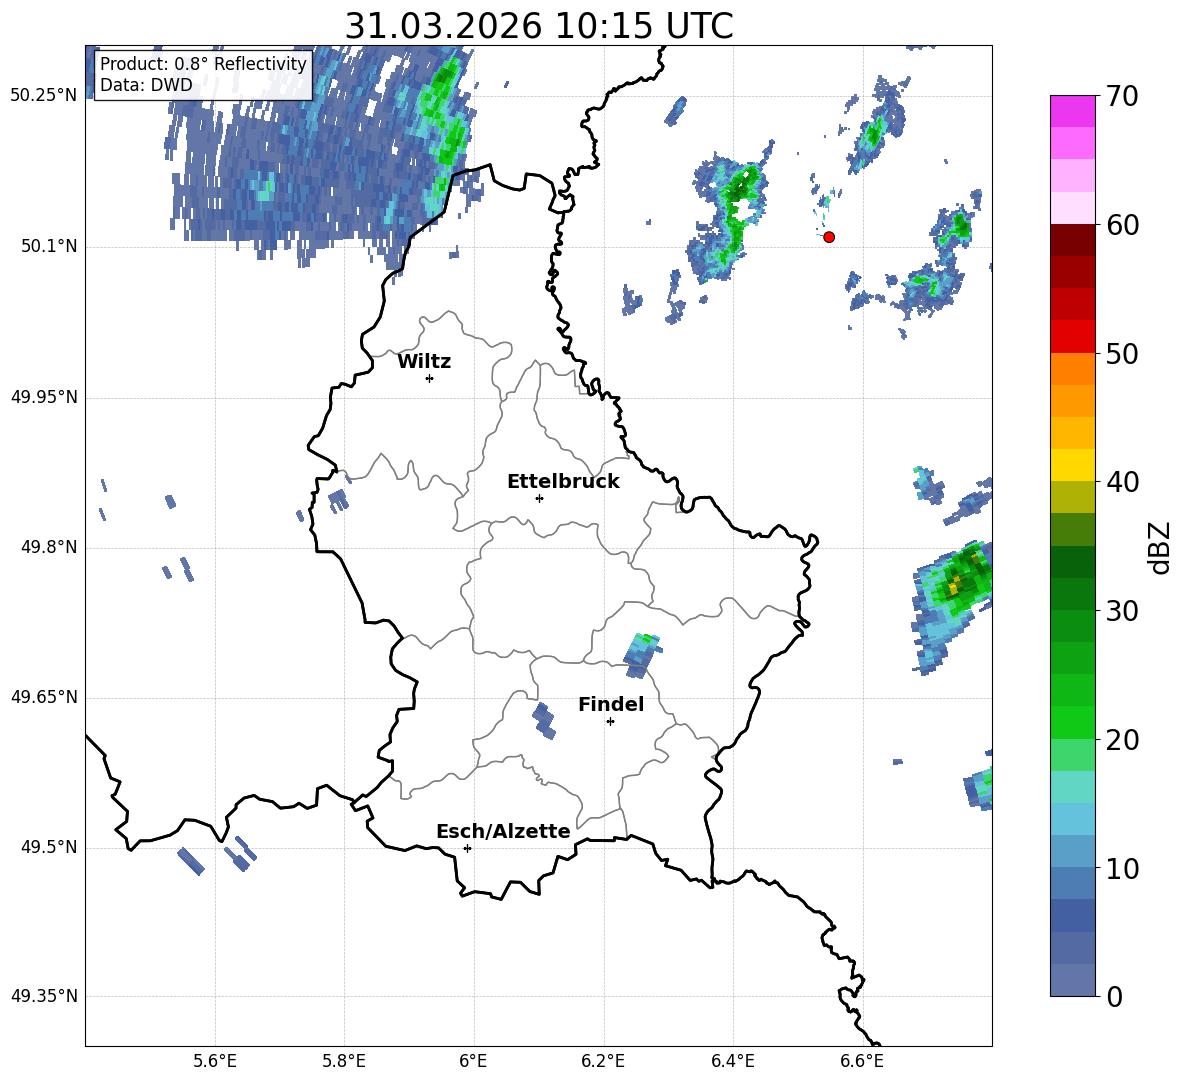Click the yellow colorbar segment above 40
The image size is (1184, 1081).
pos(1072,465)
